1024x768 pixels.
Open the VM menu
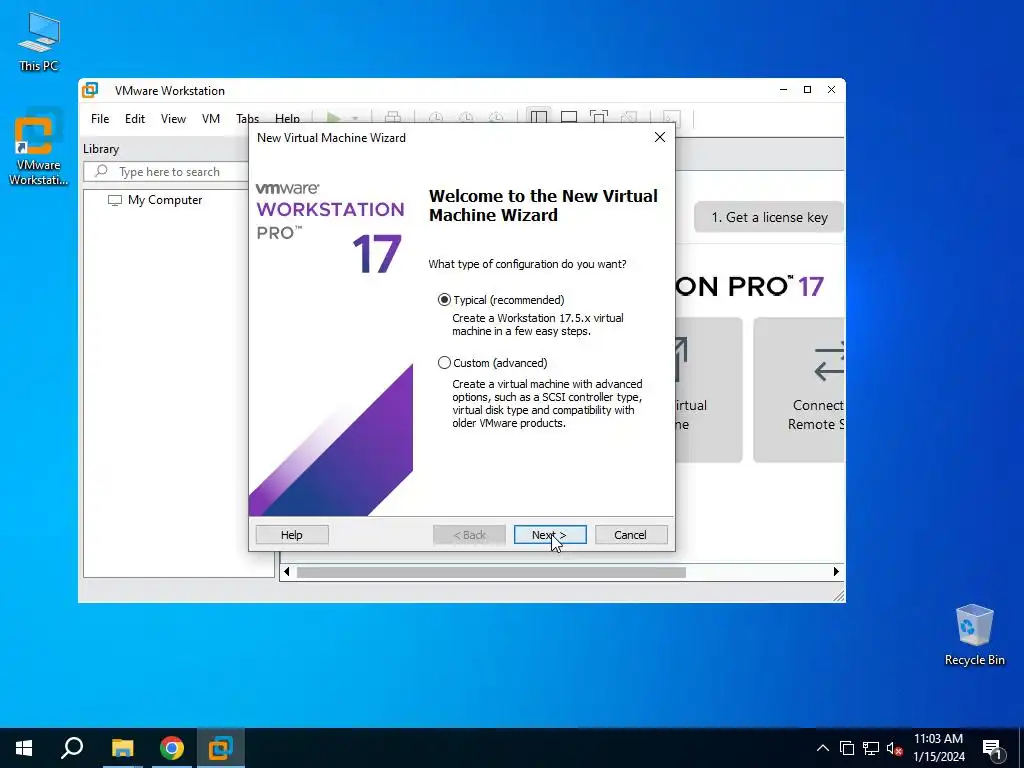210,119
